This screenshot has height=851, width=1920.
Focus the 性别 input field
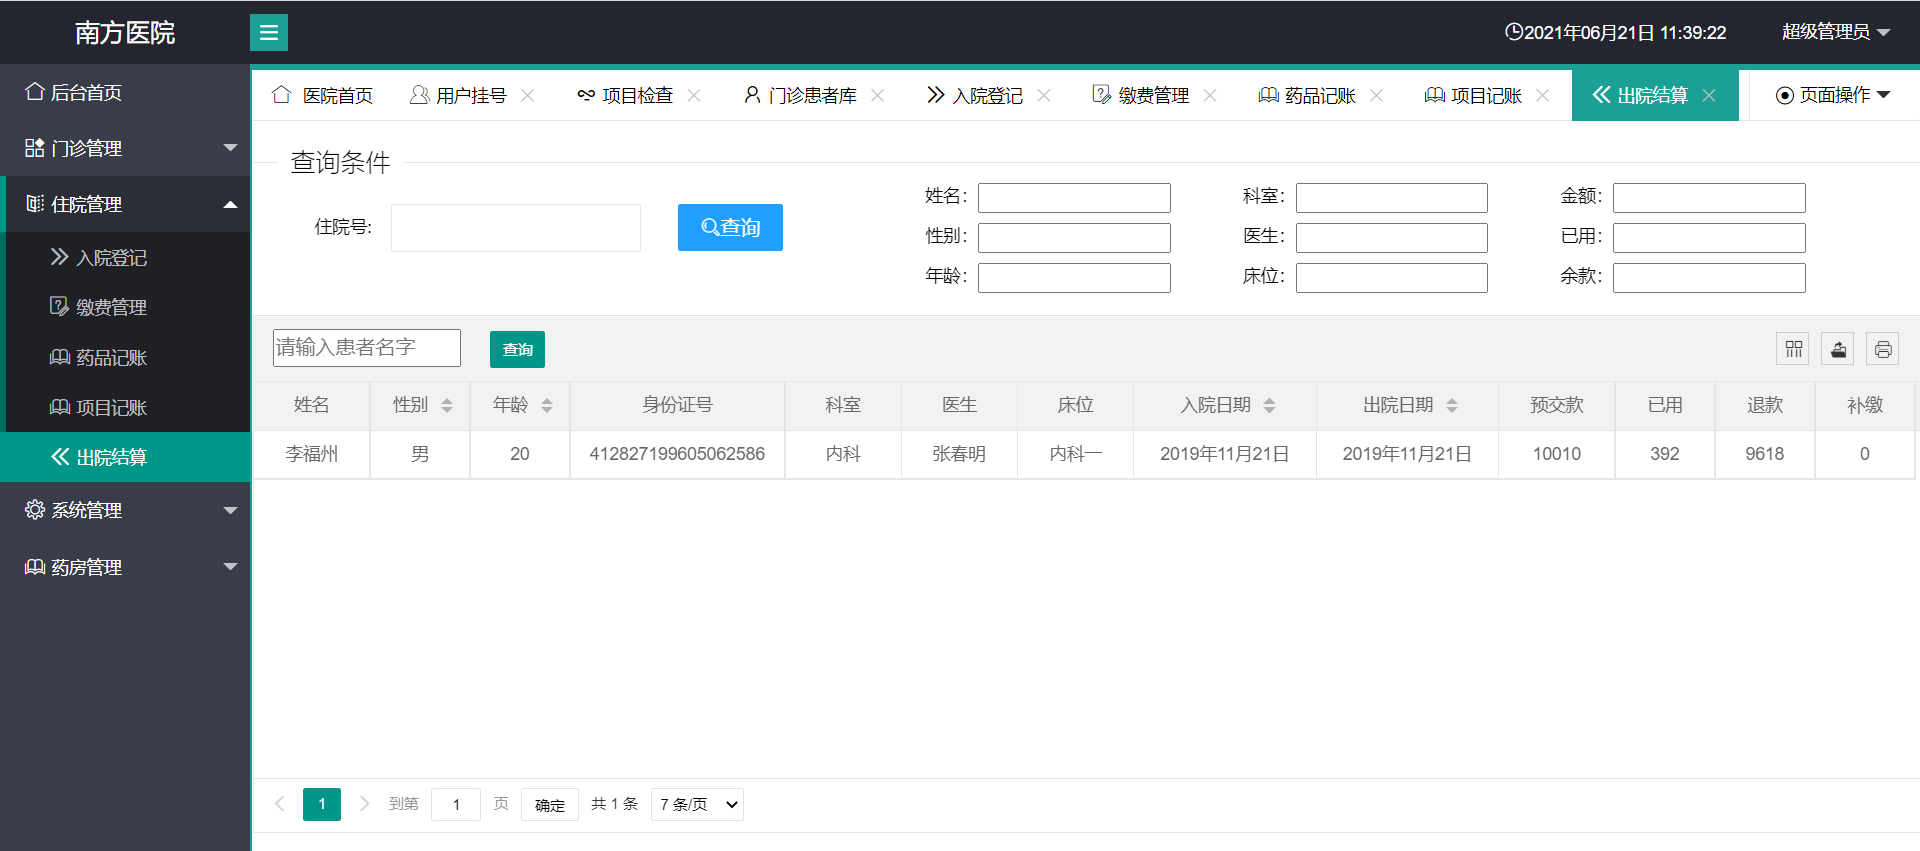pos(1074,238)
